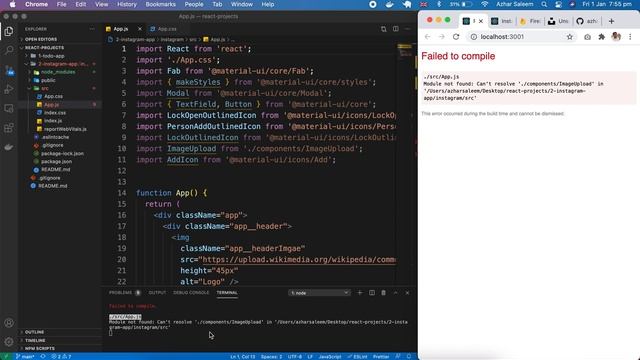Maximize terminal panel with up chevron
Screen dimensions: 640x360
(396, 293)
